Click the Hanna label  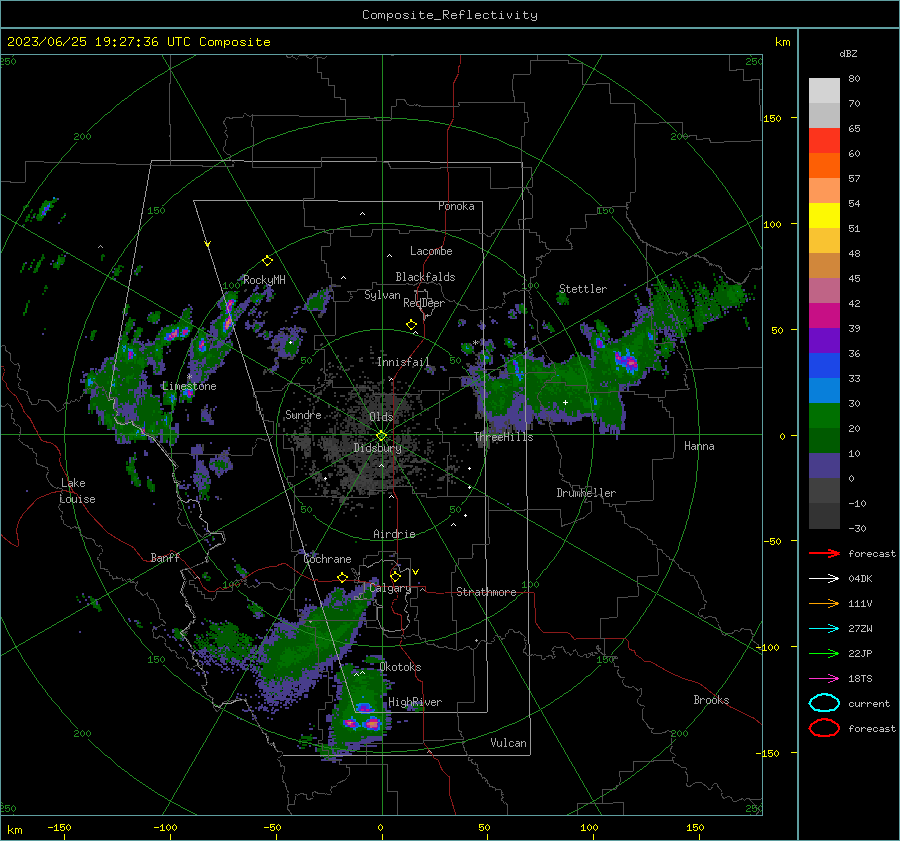[699, 446]
